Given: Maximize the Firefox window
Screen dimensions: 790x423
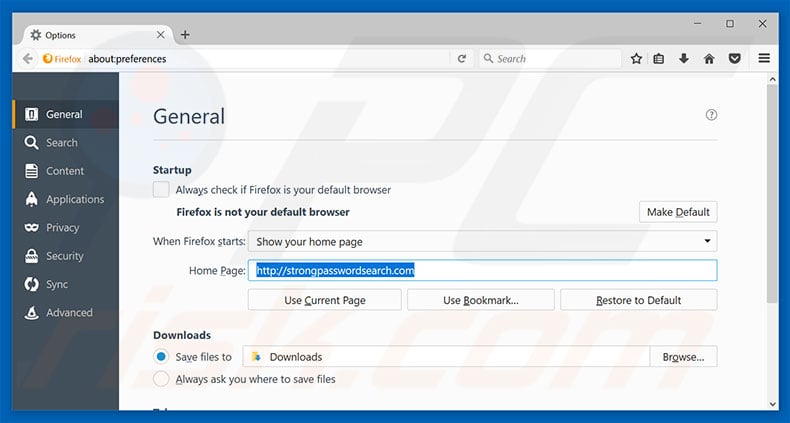Looking at the screenshot, I should (x=730, y=24).
